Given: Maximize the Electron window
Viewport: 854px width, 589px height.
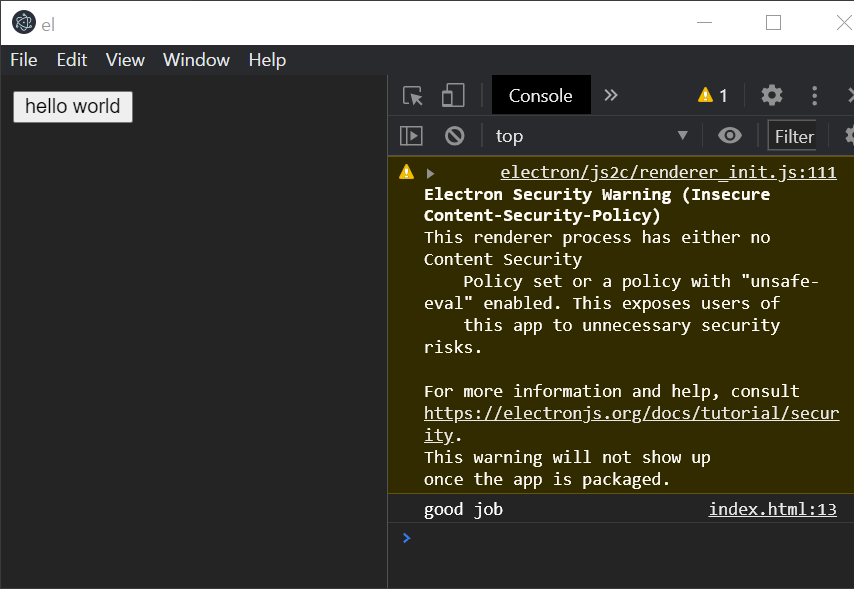Looking at the screenshot, I should [x=773, y=23].
